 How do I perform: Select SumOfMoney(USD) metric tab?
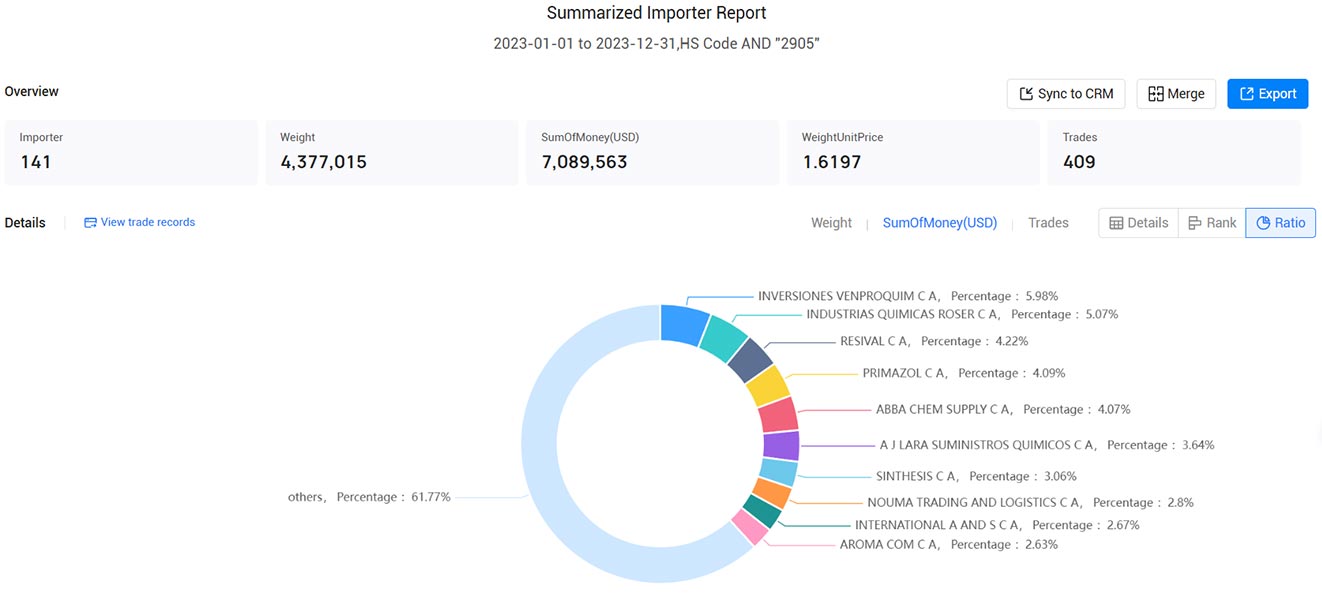939,223
